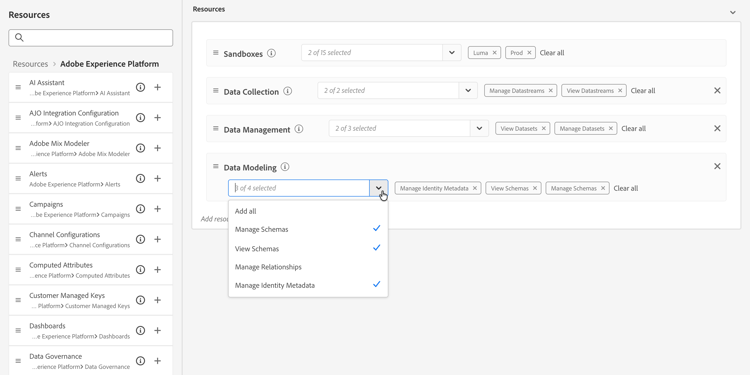Screen dimensions: 750x375
Task: Open the Sandboxes dropdown arrow
Action: point(452,53)
